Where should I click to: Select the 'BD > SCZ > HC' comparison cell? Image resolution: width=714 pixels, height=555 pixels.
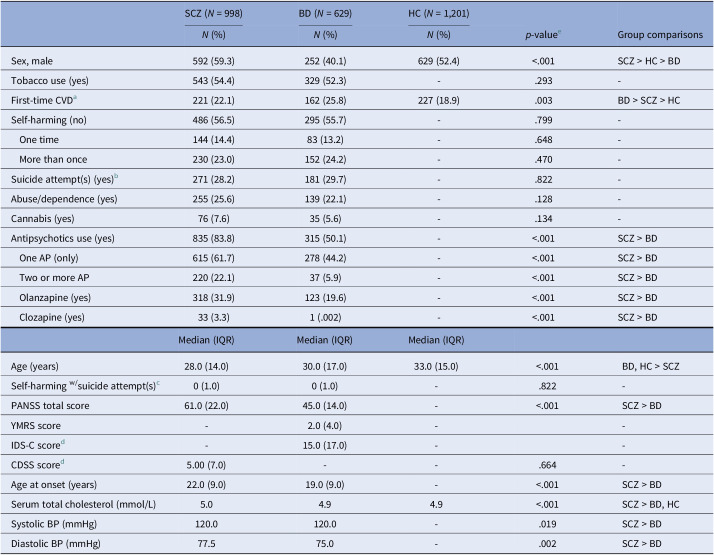pyautogui.click(x=649, y=100)
